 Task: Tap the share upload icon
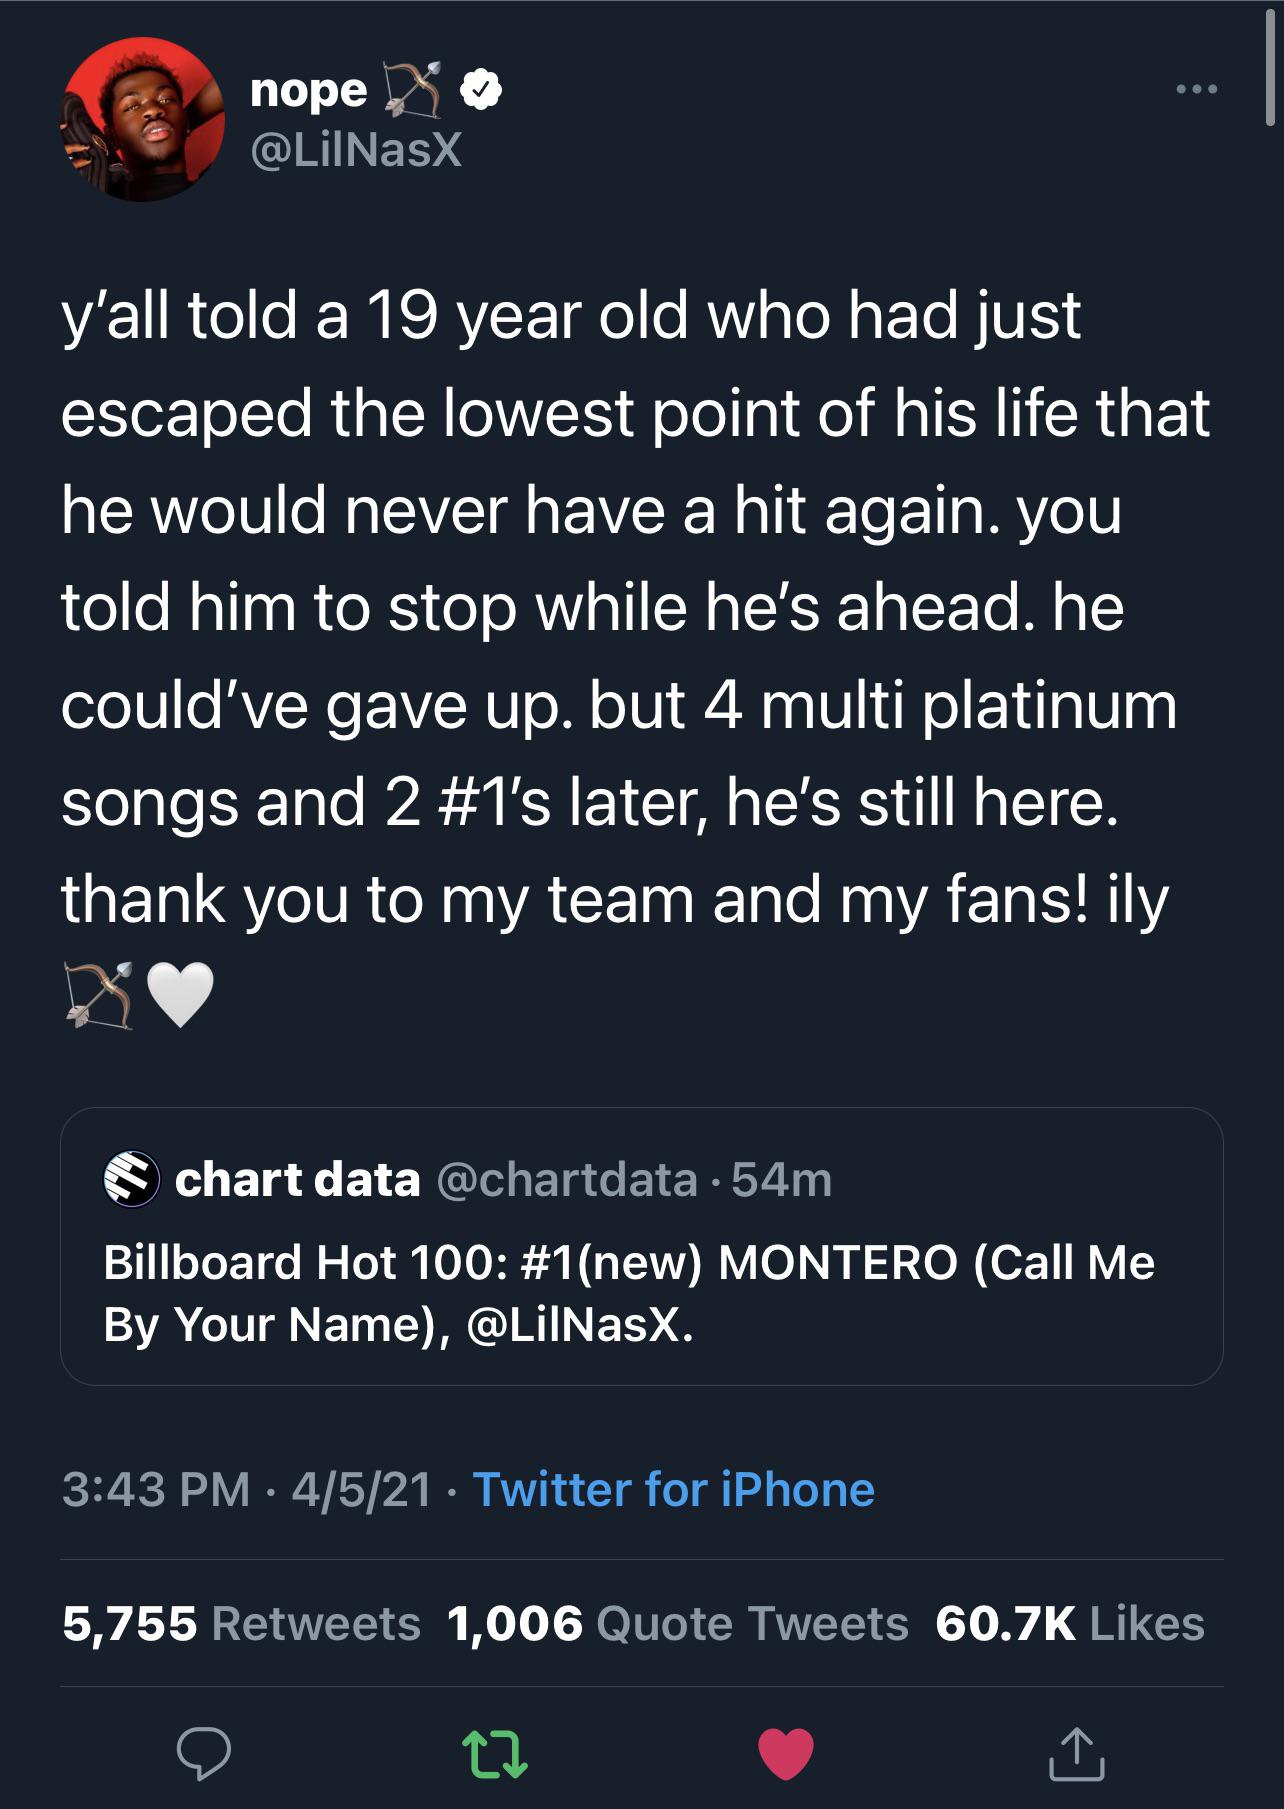click(1076, 1753)
